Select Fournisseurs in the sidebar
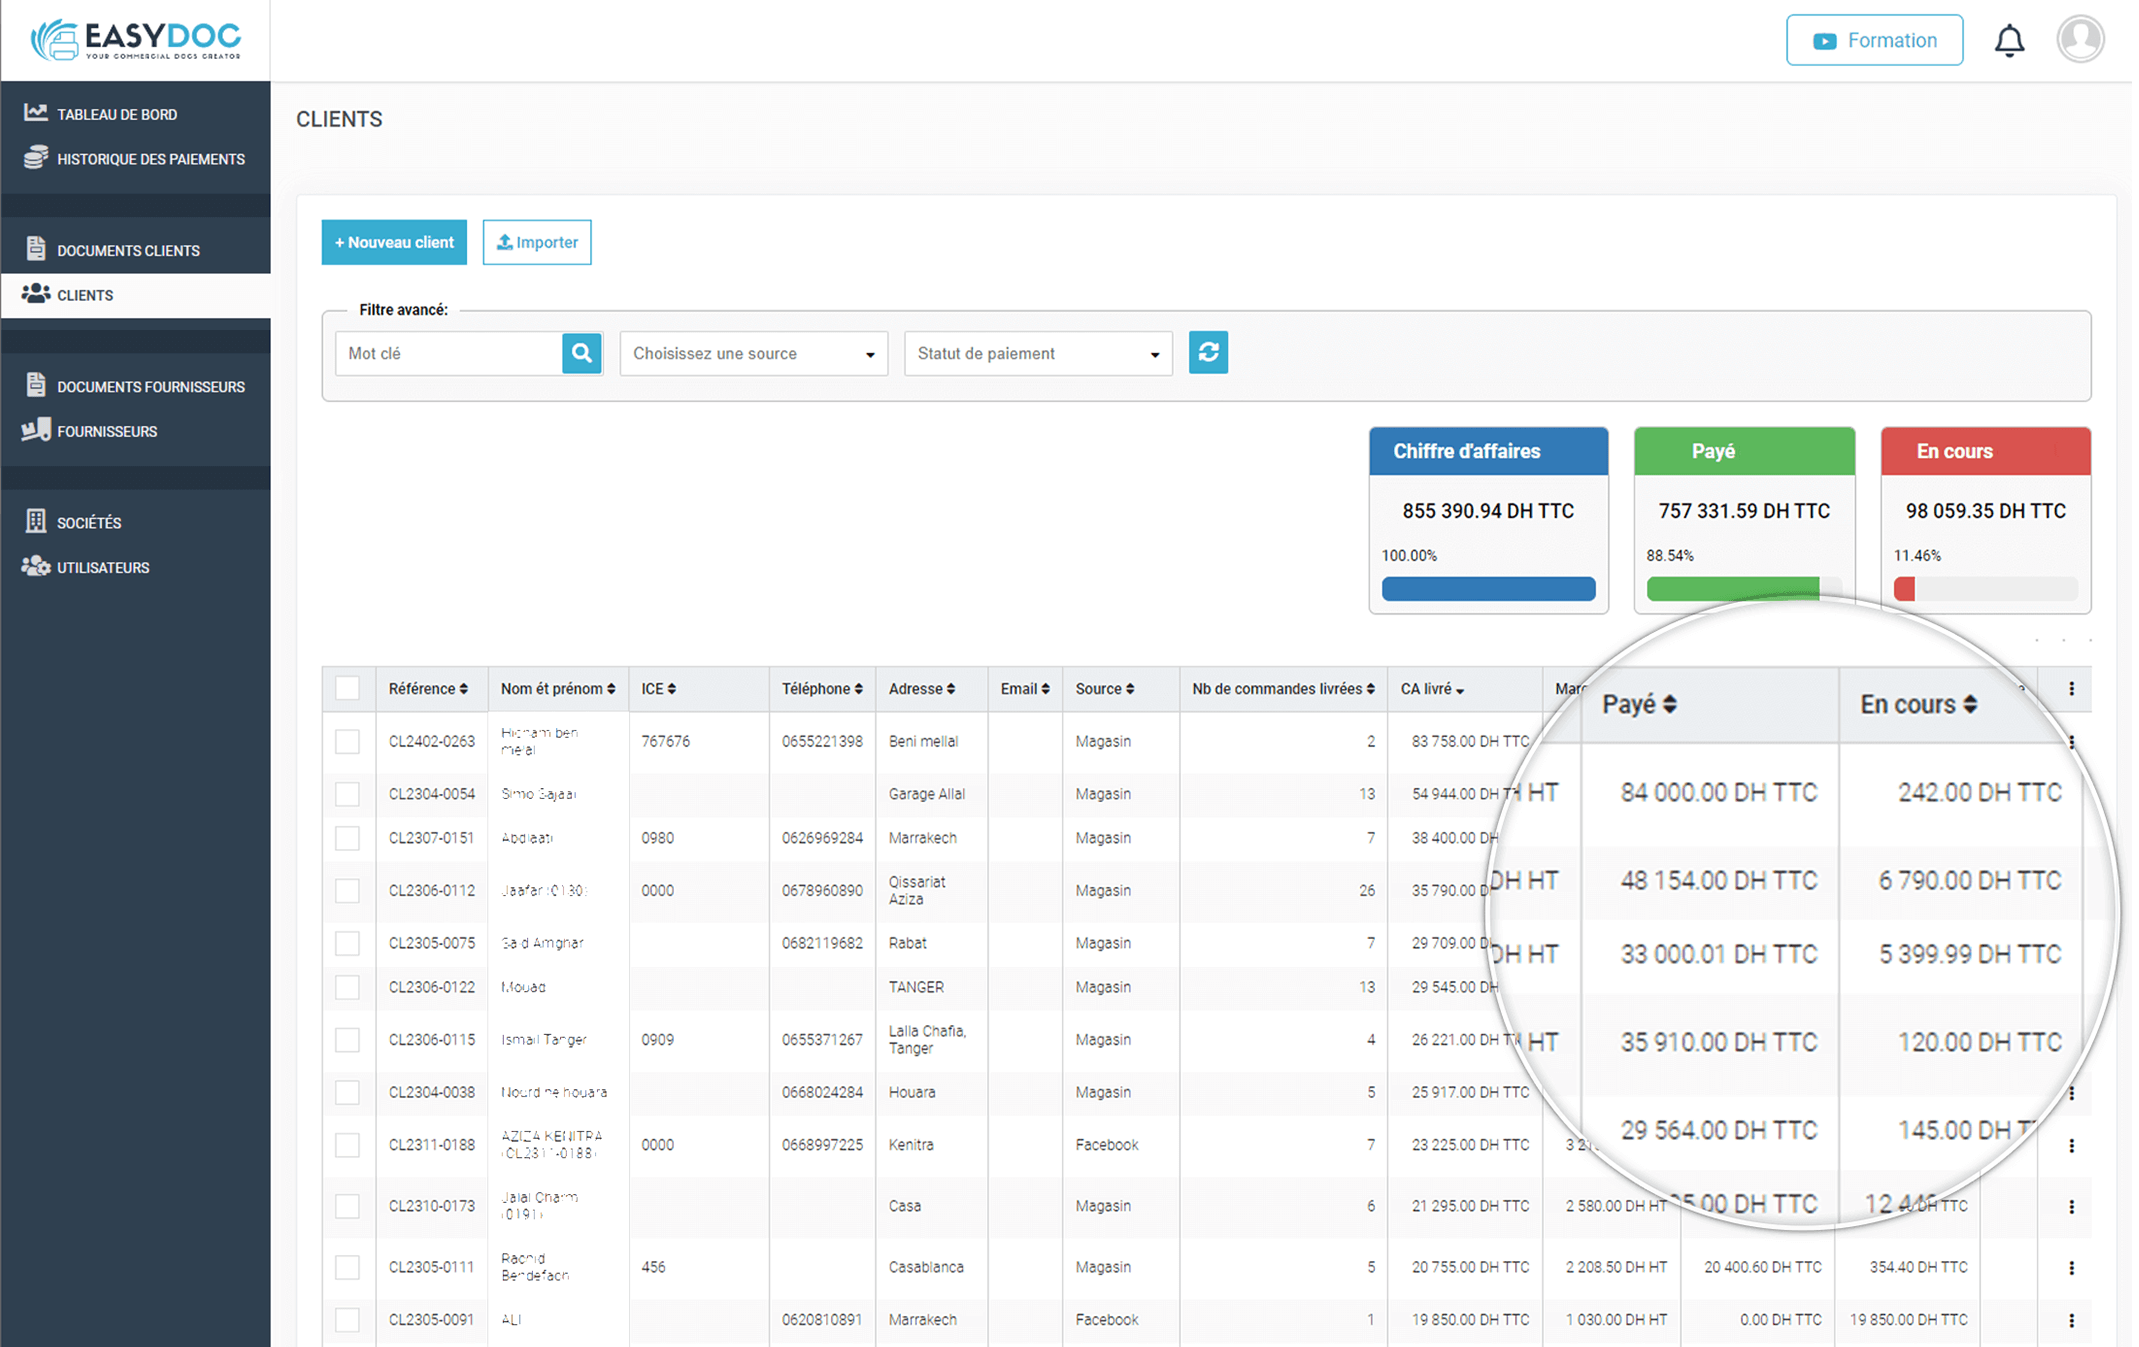 tap(107, 431)
